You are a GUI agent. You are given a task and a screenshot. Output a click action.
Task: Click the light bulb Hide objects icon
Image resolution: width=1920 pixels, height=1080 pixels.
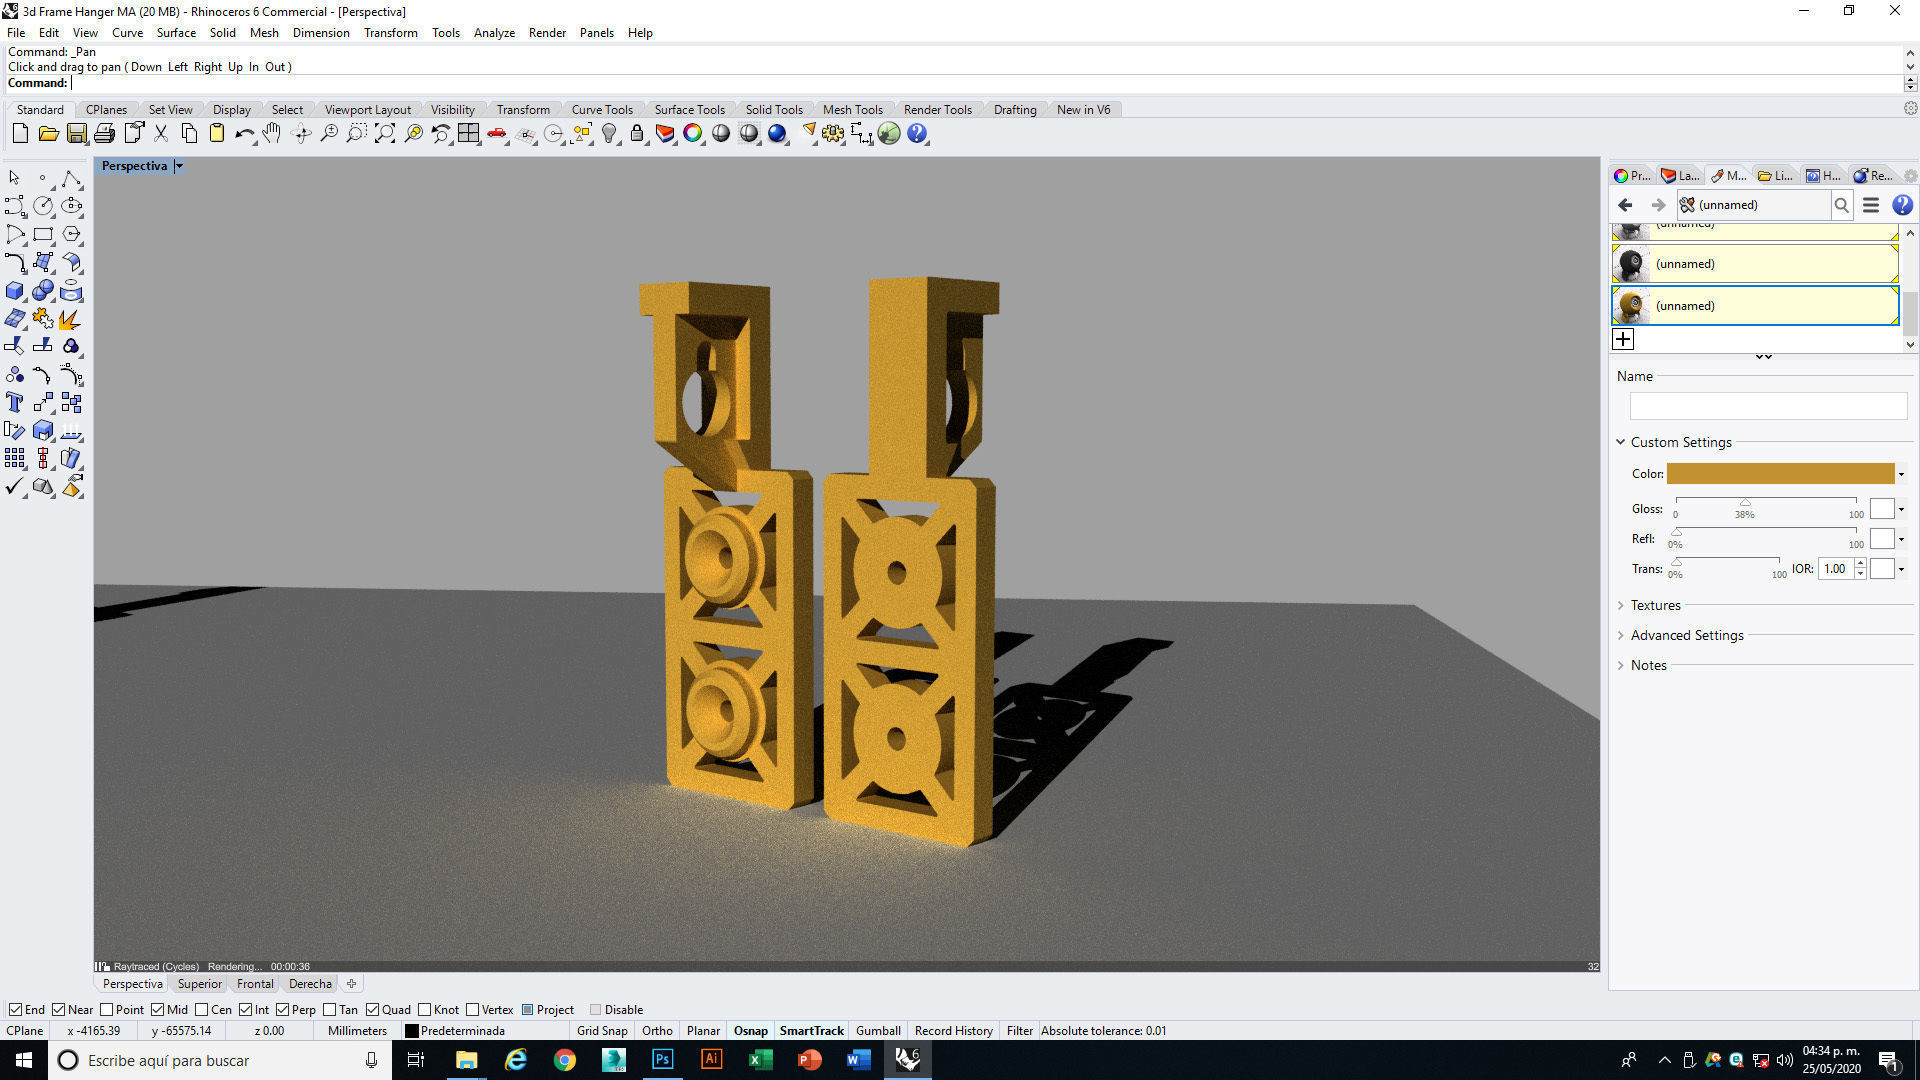(609, 133)
